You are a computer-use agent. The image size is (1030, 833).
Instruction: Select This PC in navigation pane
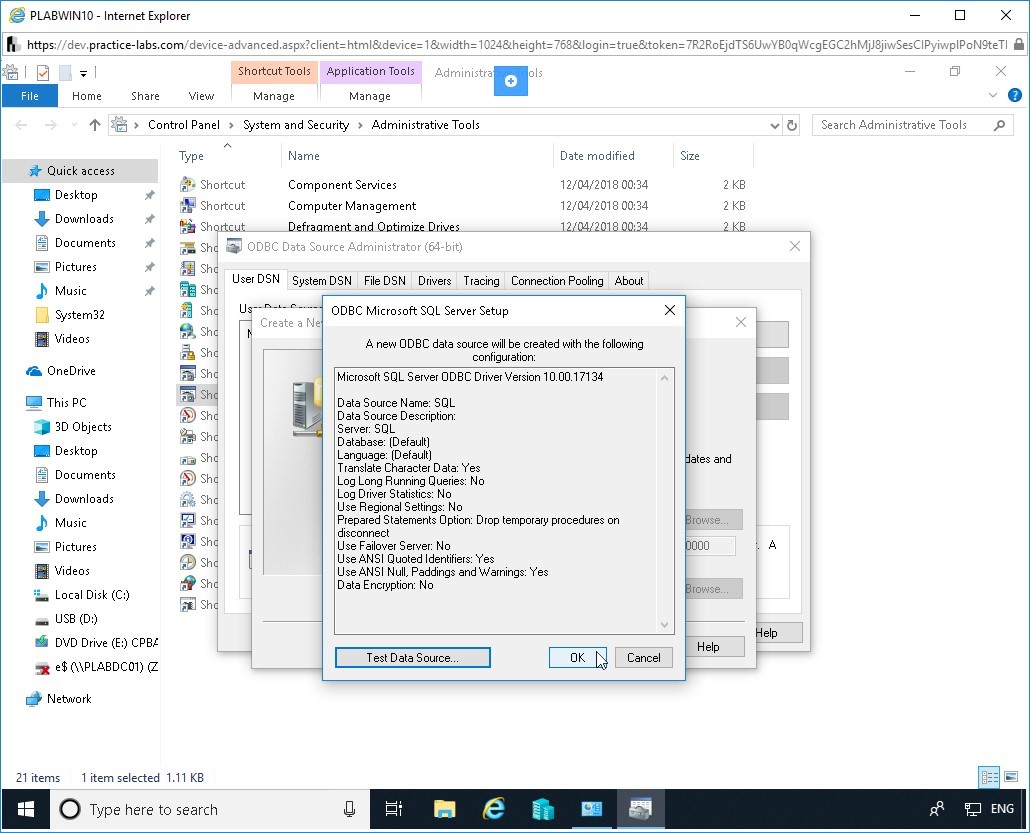[66, 403]
